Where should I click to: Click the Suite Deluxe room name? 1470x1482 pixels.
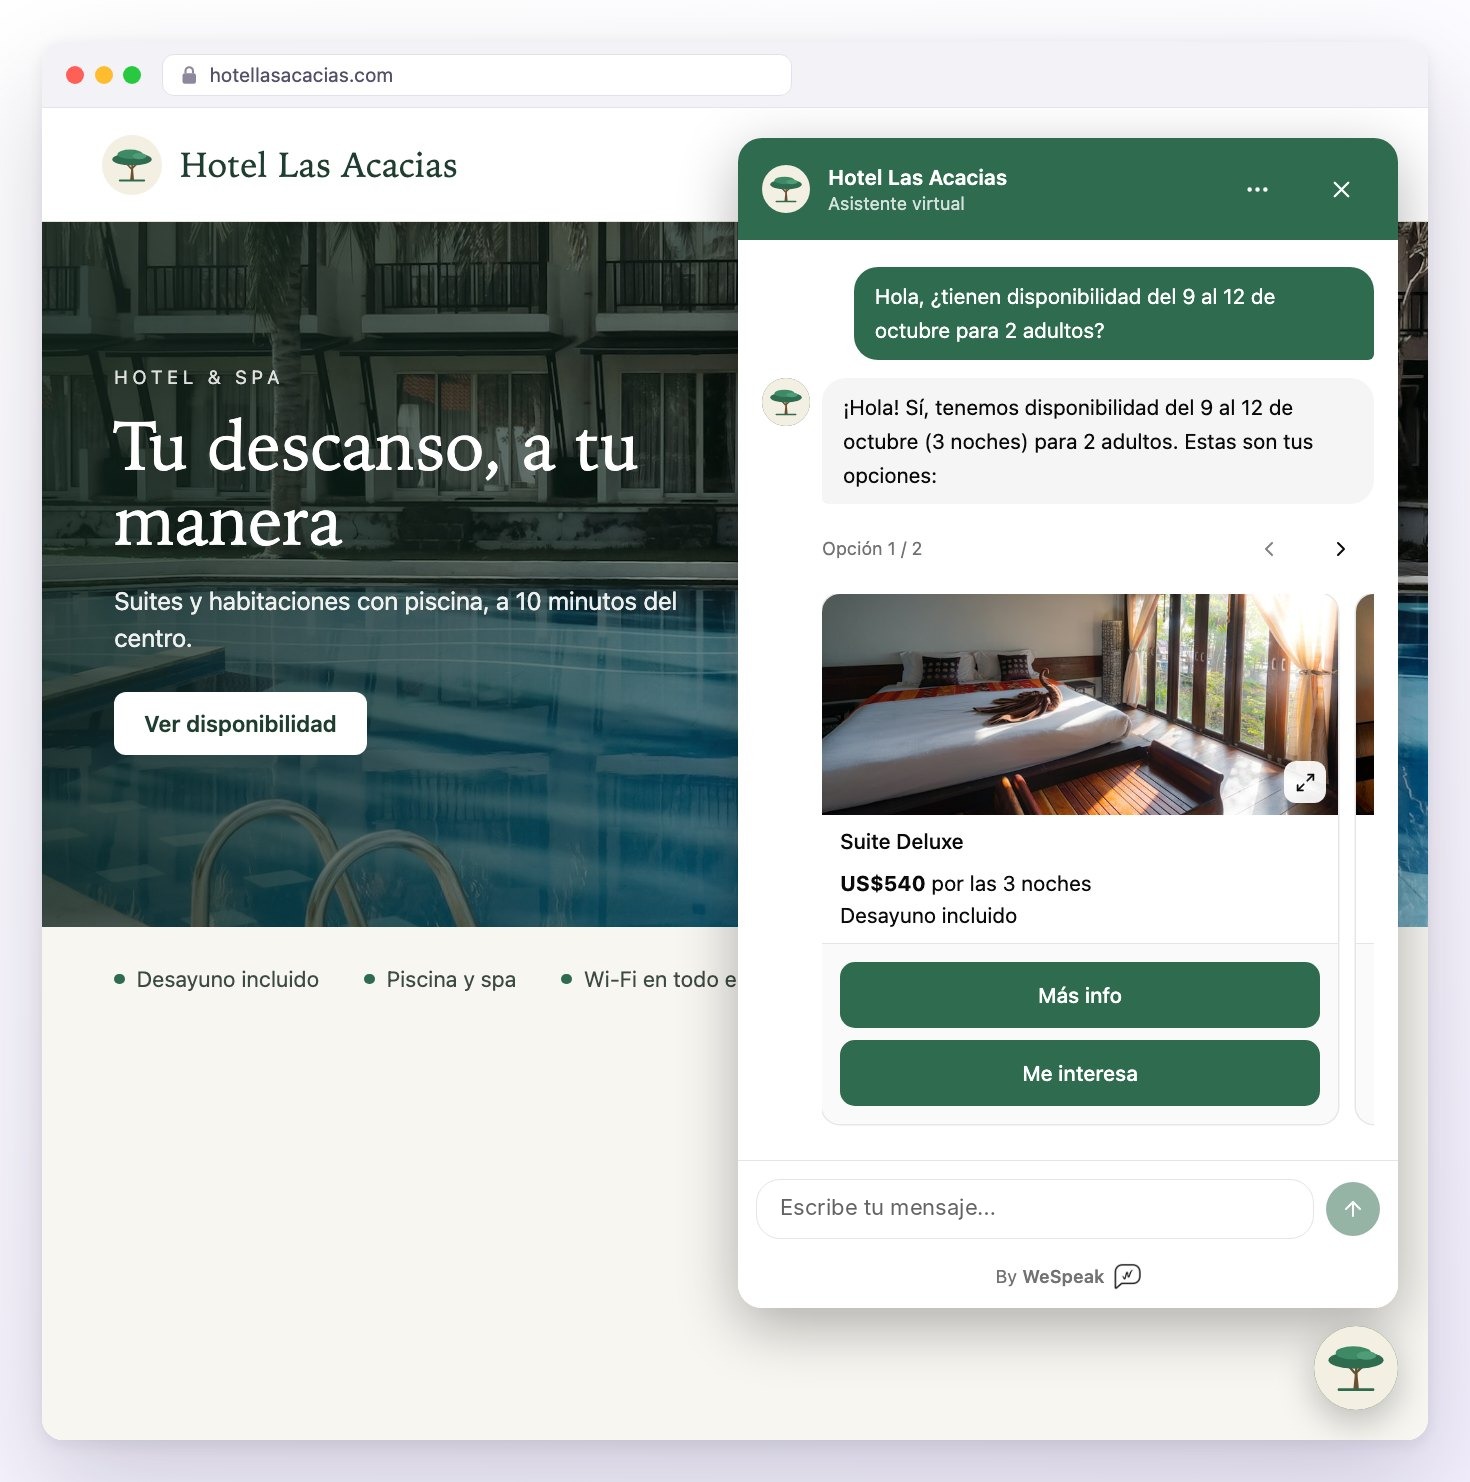click(901, 842)
